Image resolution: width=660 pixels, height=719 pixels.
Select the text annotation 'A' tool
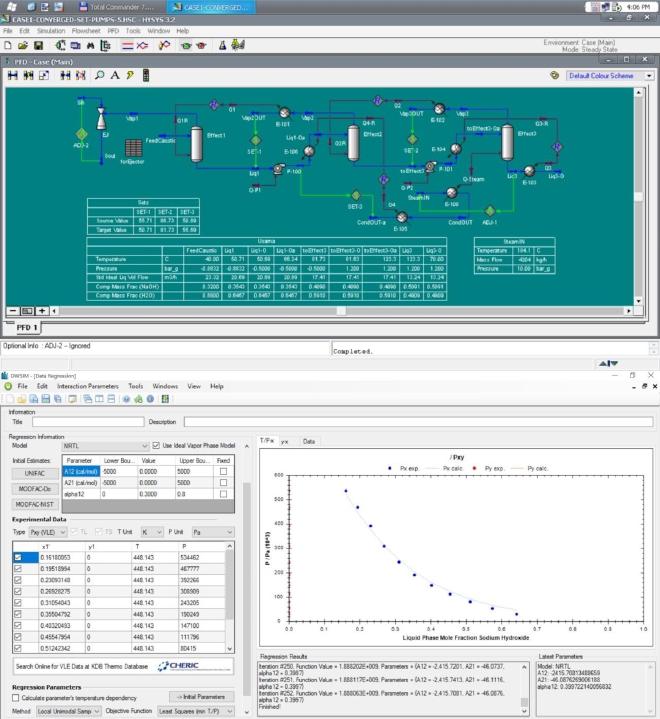(x=115, y=75)
